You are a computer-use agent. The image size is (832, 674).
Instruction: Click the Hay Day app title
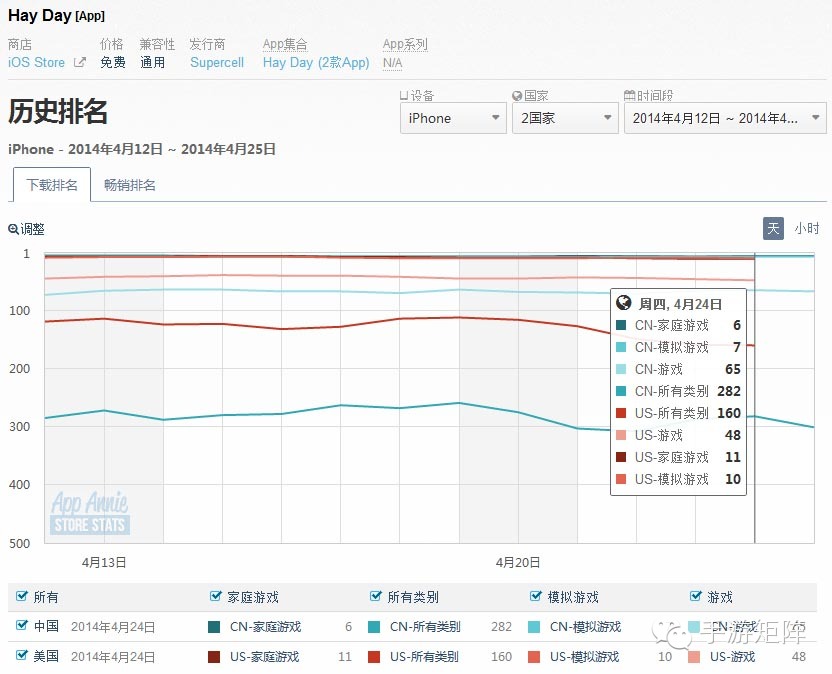point(40,15)
